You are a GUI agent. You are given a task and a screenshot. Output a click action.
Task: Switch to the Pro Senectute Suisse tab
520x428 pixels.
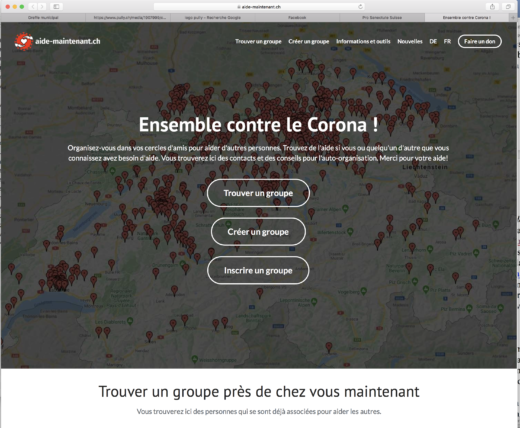tap(382, 18)
